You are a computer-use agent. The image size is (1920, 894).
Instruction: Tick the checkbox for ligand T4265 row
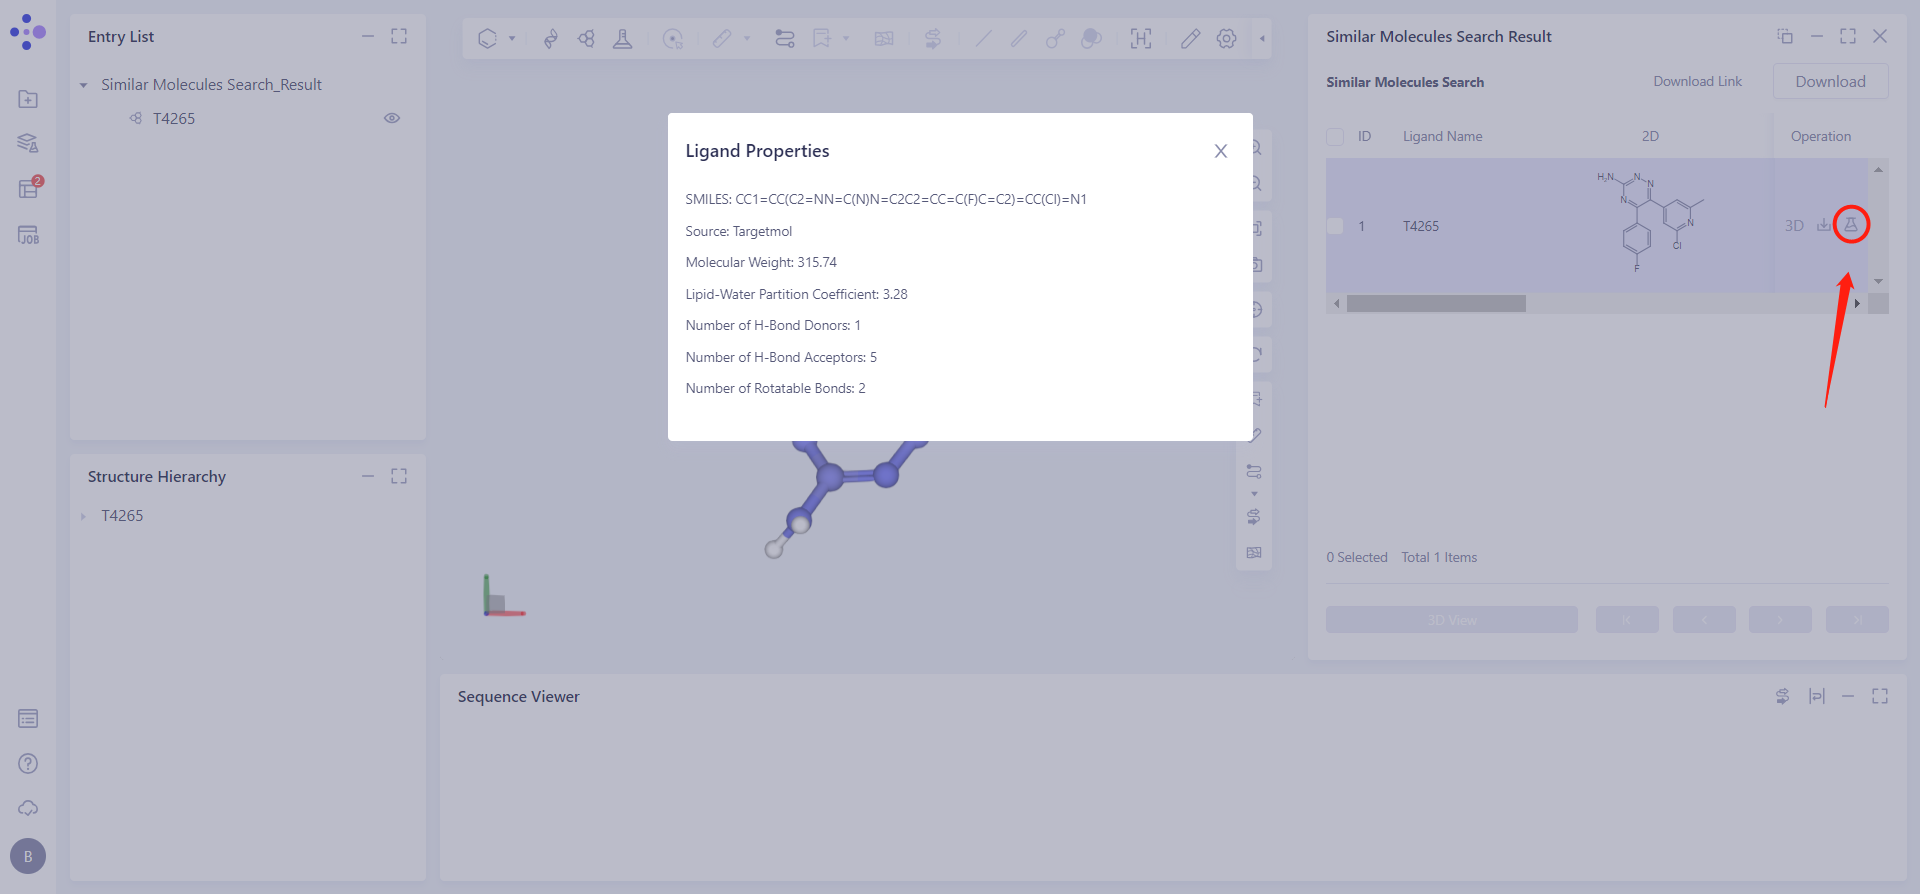(1335, 226)
